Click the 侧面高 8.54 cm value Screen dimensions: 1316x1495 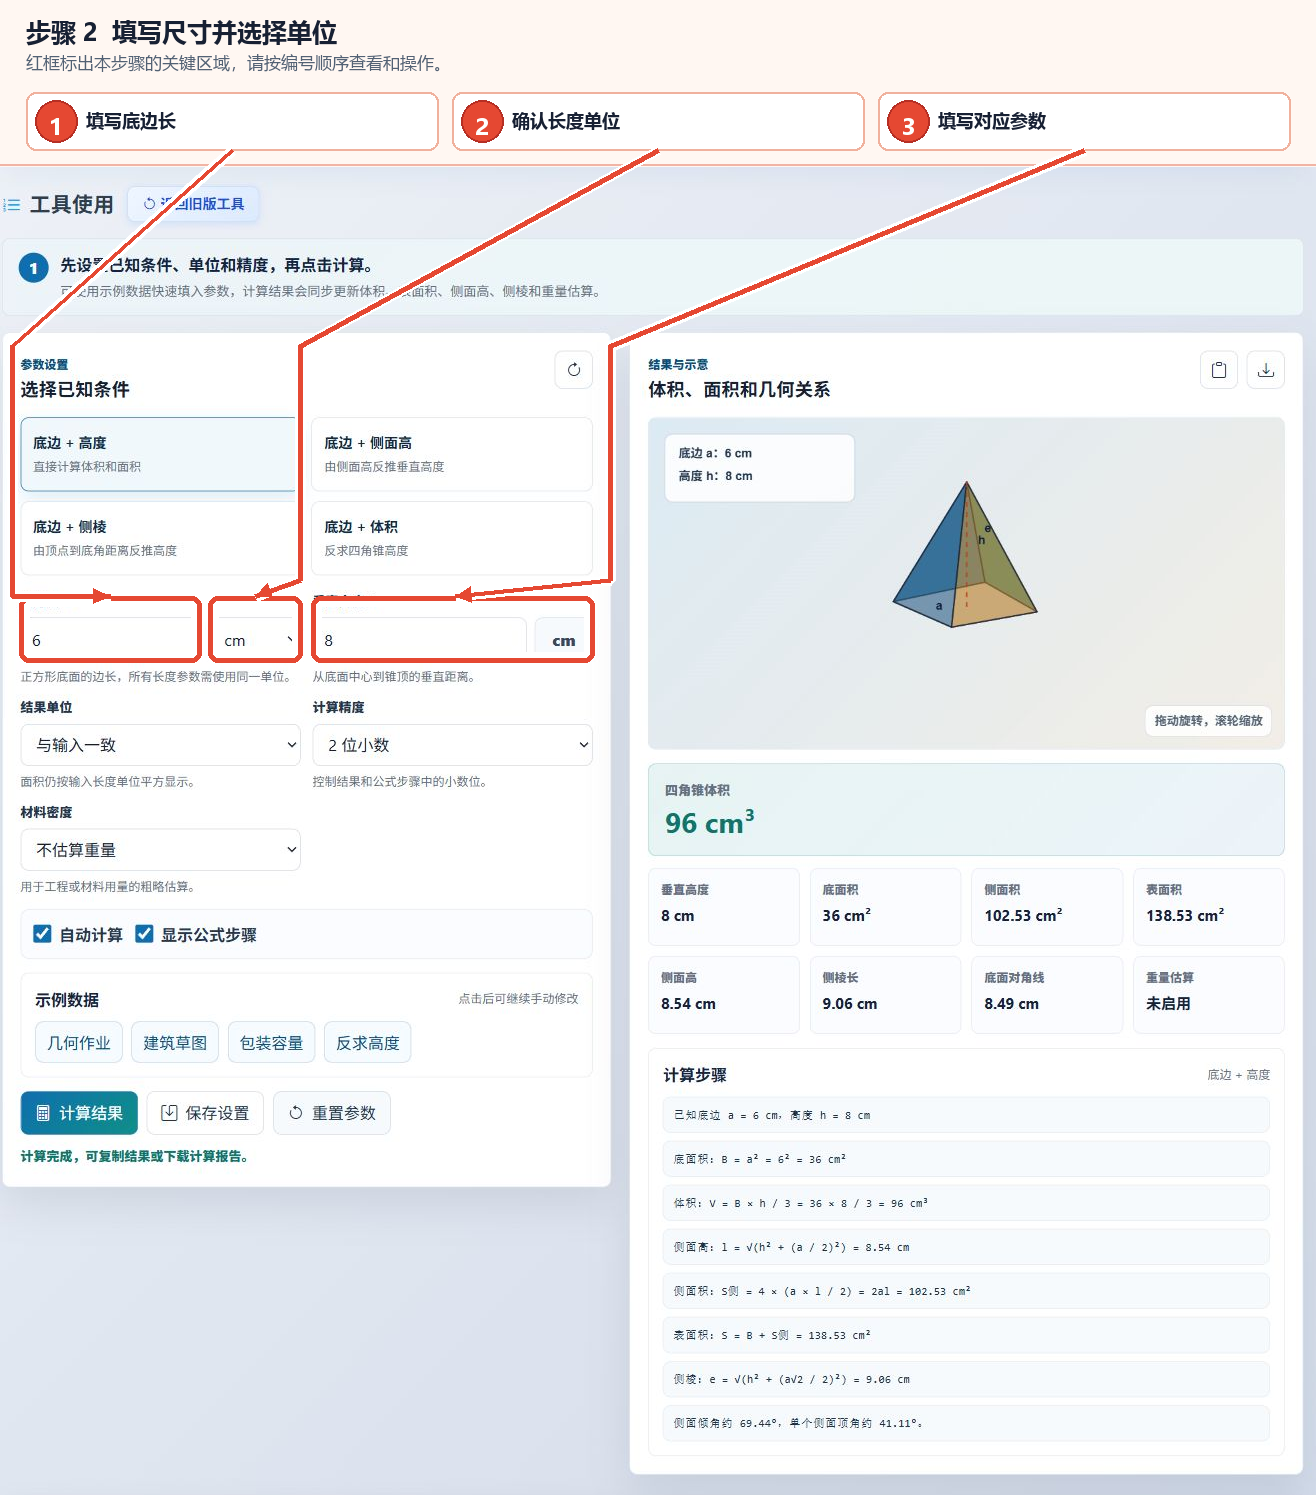(x=688, y=1004)
